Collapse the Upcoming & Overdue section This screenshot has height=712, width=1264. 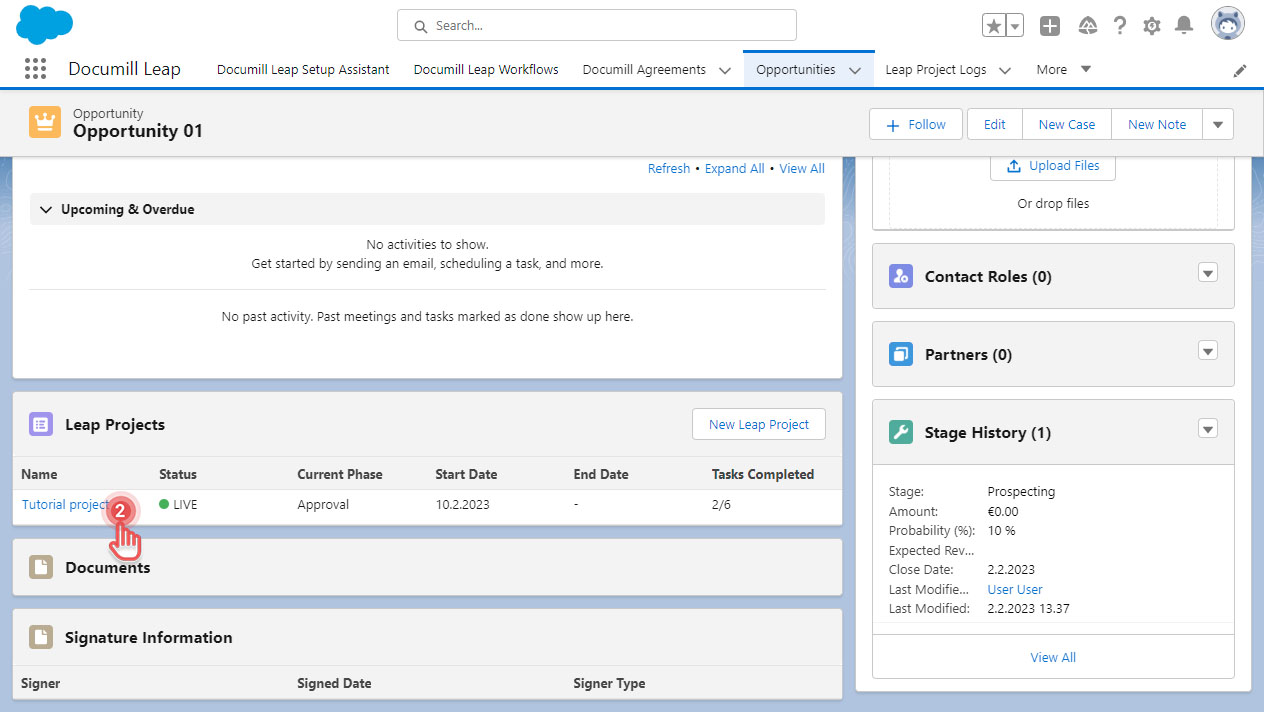pos(46,209)
